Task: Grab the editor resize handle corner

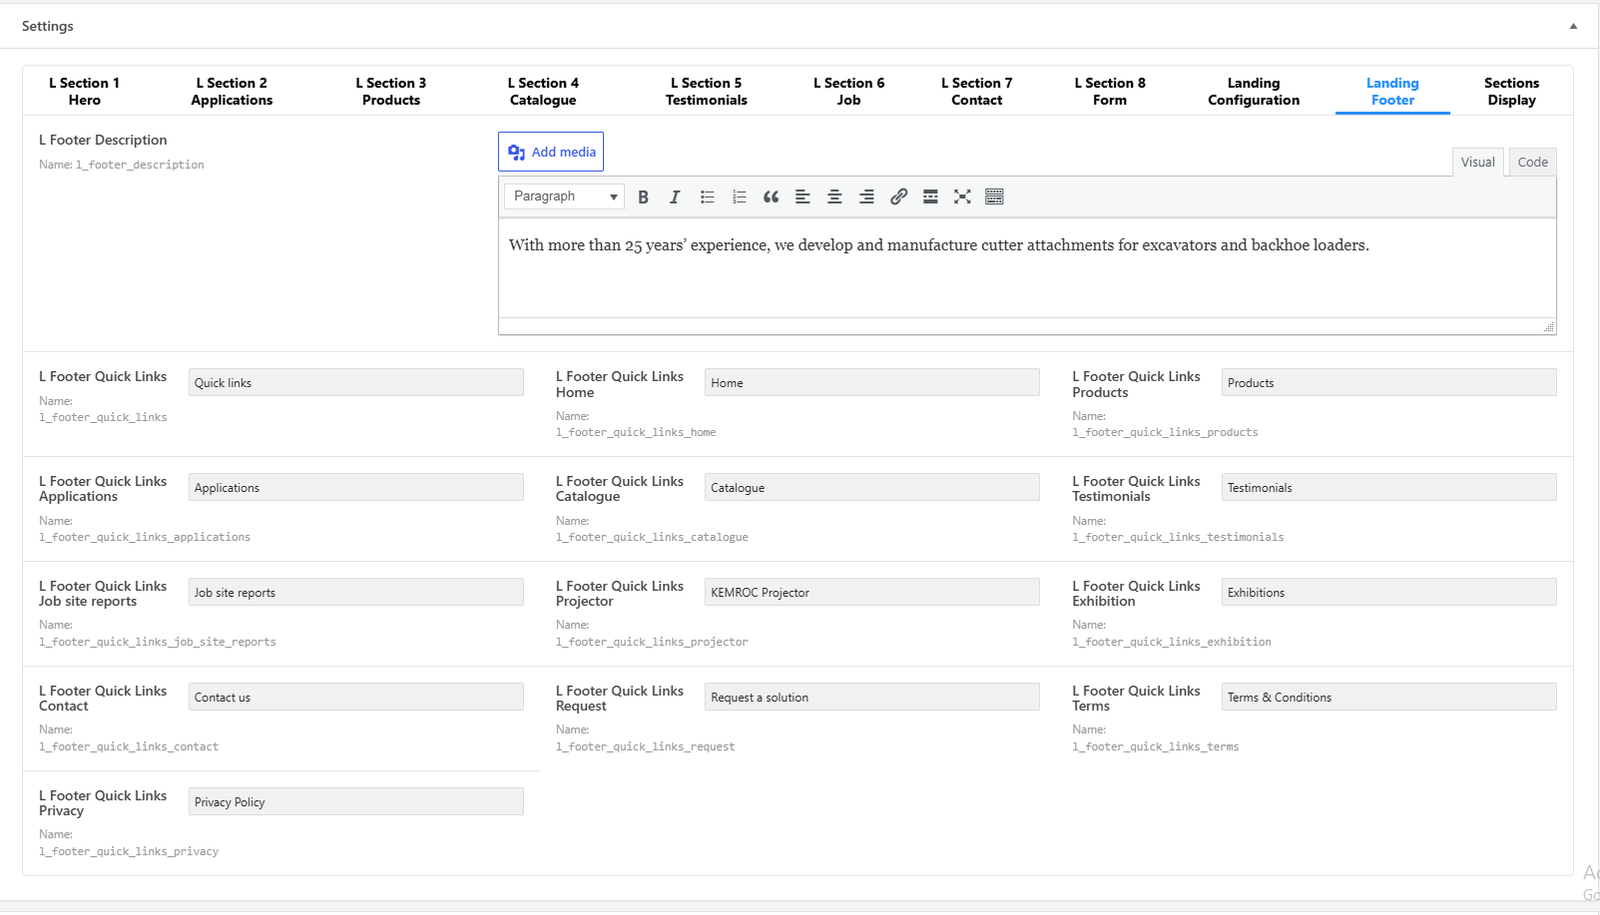Action: pos(1549,327)
